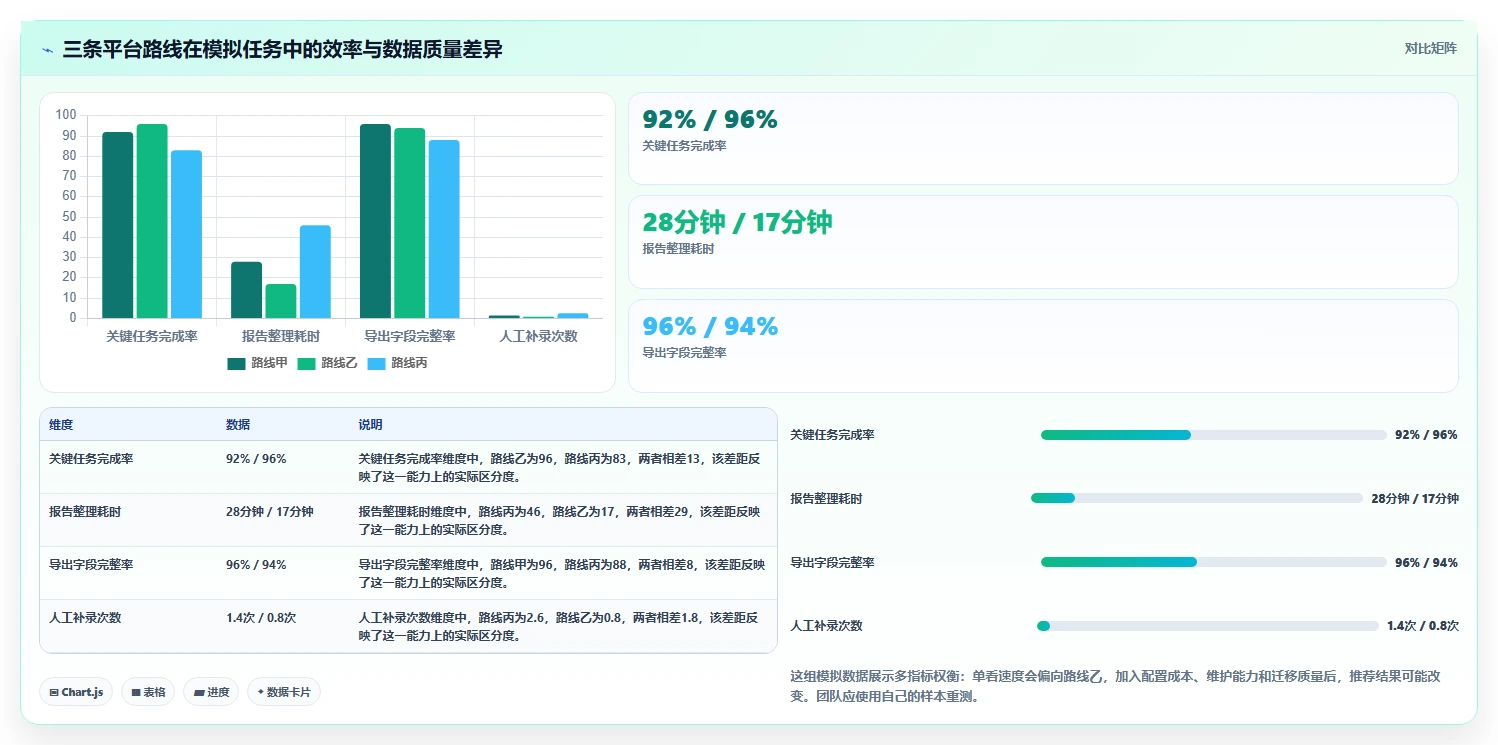Image resolution: width=1498 pixels, height=745 pixels.
Task: Click the page title 三条平台路线在模拟任务中的效率与数据质量差异
Action: pyautogui.click(x=282, y=50)
